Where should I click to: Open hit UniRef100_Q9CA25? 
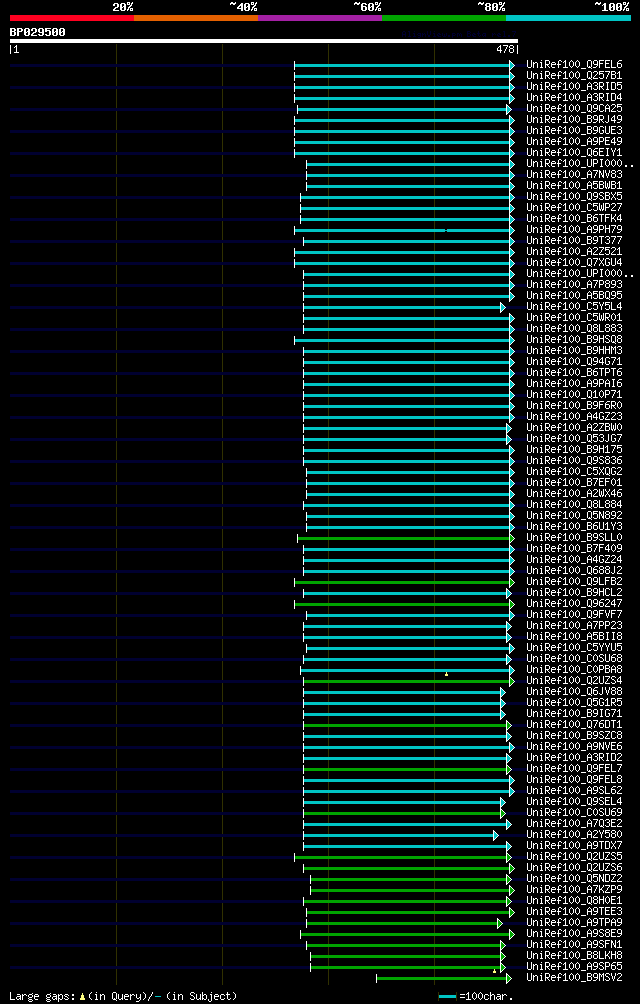pyautogui.click(x=574, y=109)
